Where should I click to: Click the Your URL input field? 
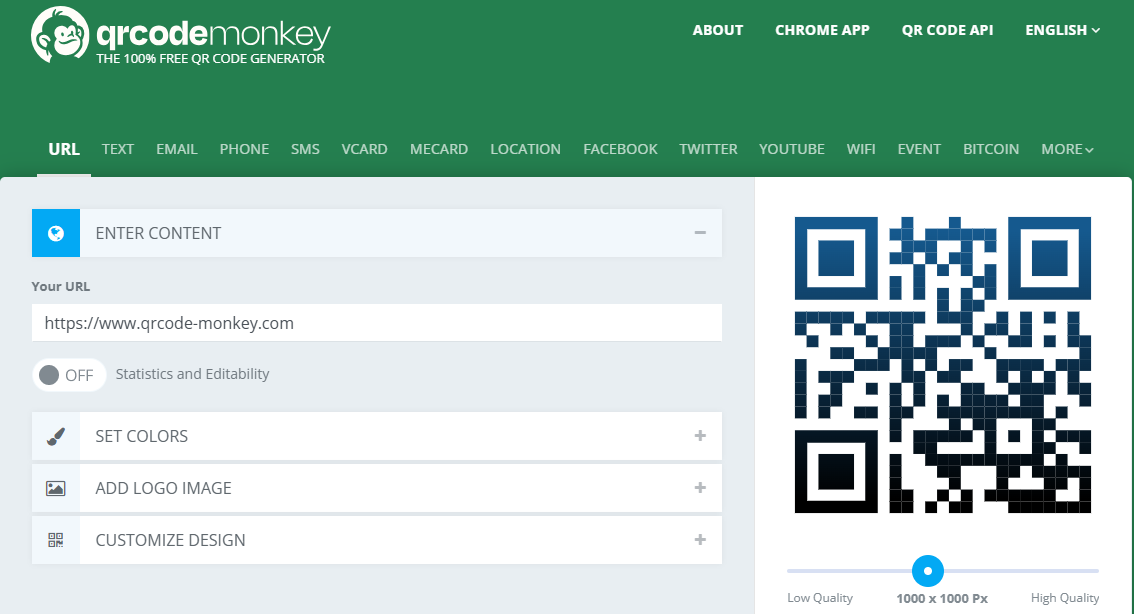377,323
